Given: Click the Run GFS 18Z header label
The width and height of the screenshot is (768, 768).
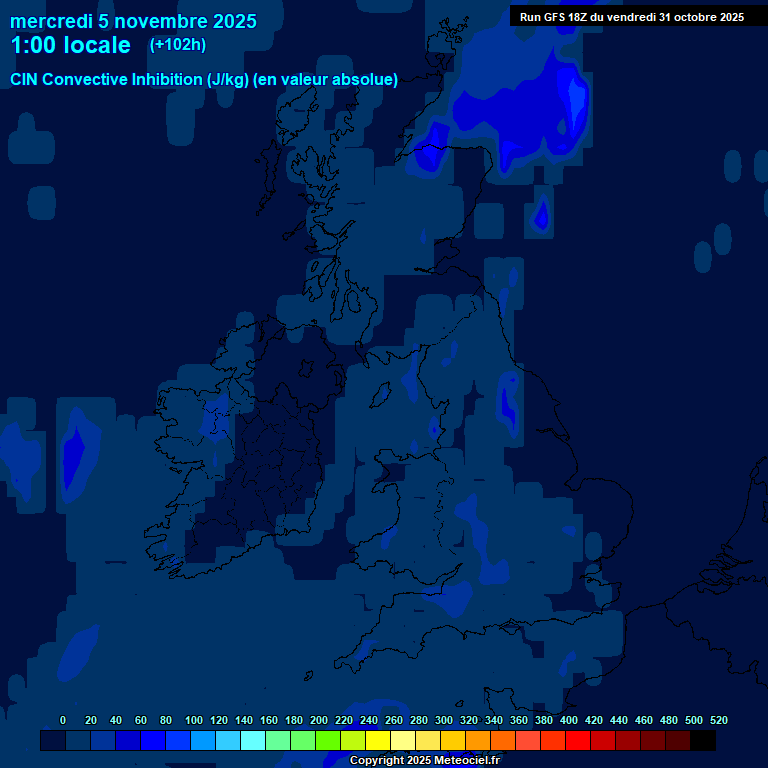Looking at the screenshot, I should click(631, 17).
